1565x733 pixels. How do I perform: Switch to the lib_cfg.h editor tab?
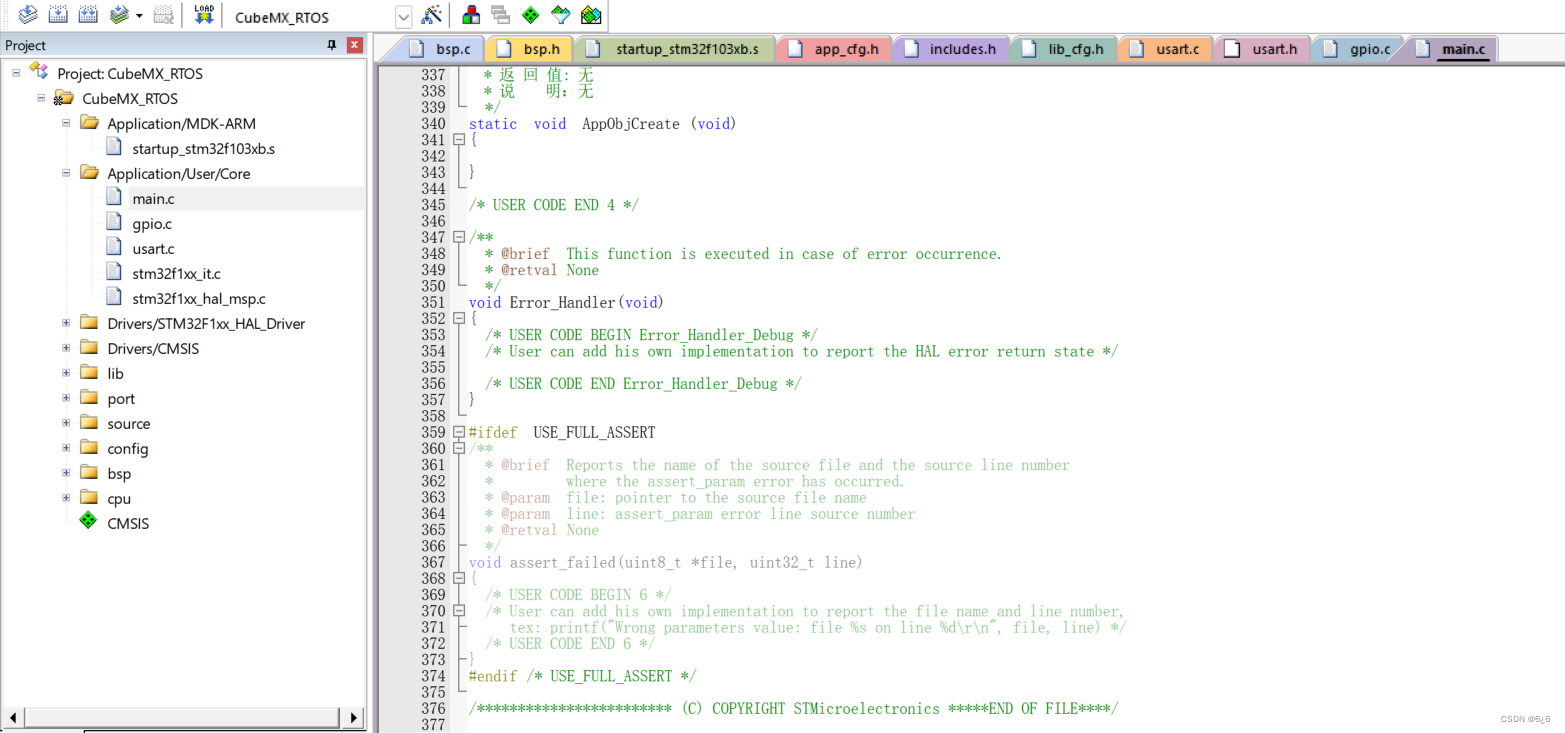[x=1063, y=49]
